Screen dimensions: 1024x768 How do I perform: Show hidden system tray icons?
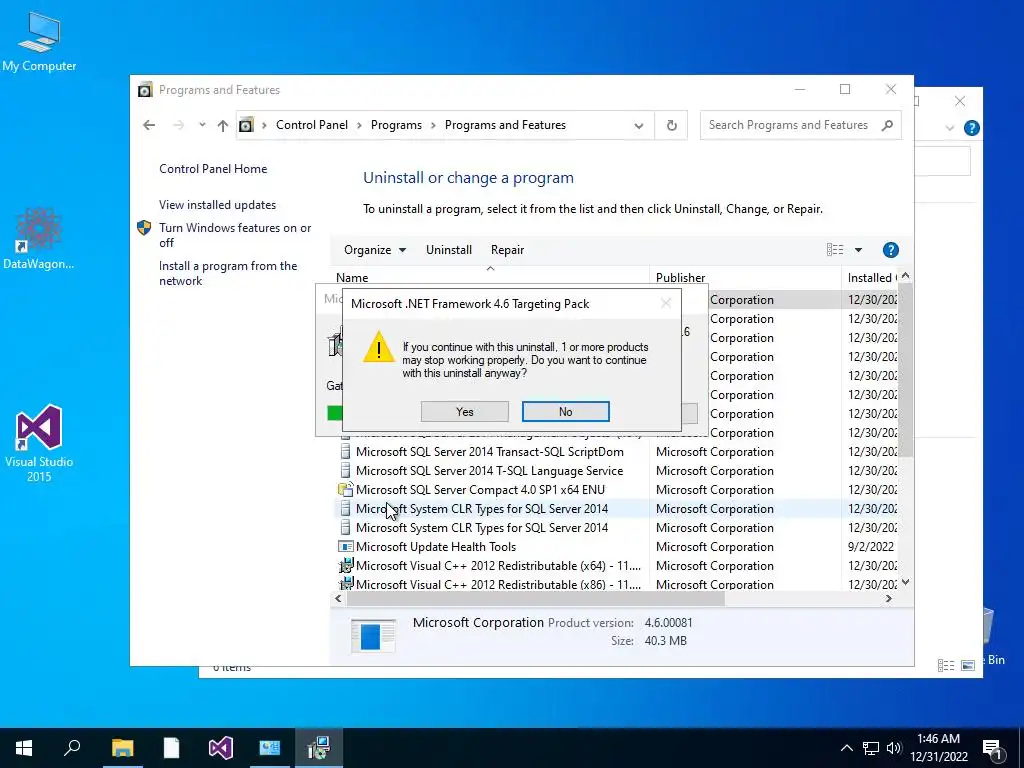pos(846,748)
